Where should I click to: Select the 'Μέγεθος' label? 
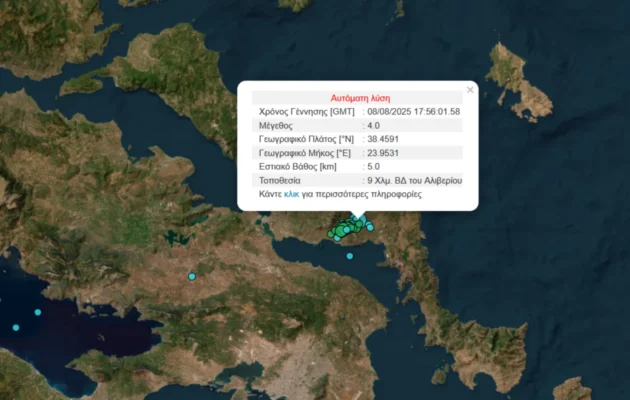click(276, 126)
